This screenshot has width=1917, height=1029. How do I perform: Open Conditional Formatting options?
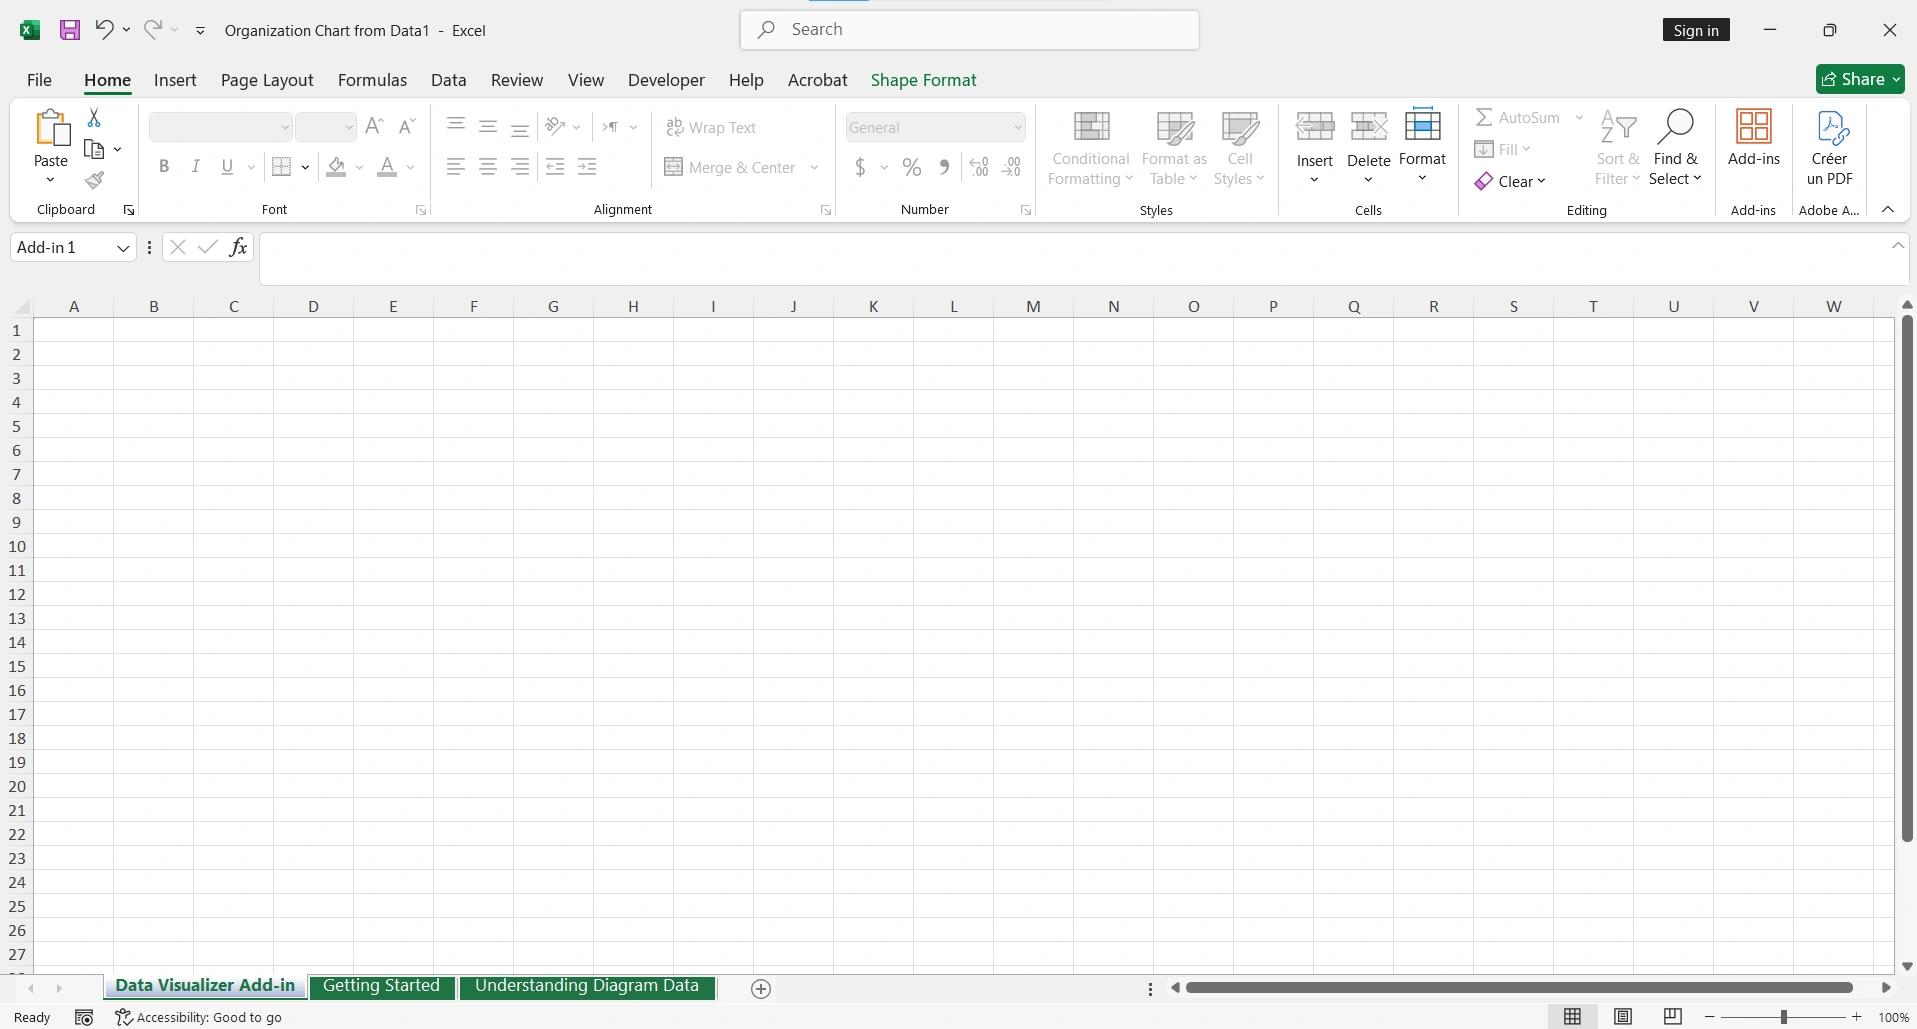click(x=1089, y=147)
